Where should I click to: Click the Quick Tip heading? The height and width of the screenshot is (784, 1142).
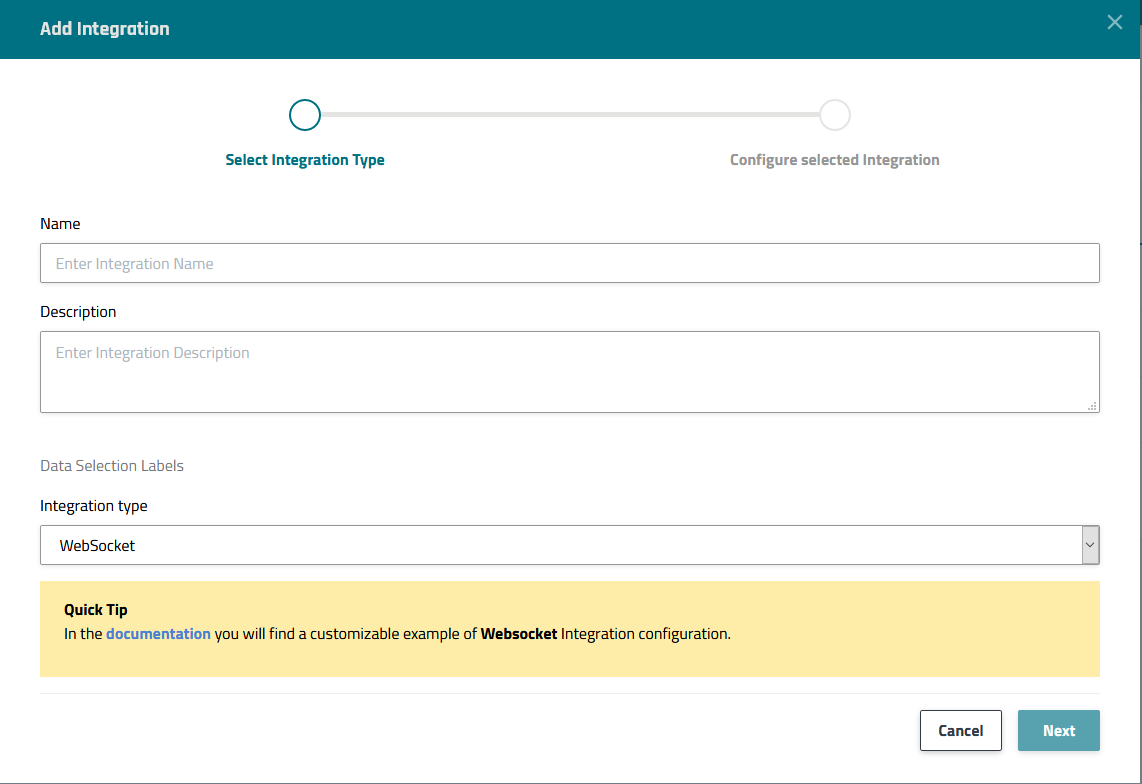pyautogui.click(x=96, y=610)
